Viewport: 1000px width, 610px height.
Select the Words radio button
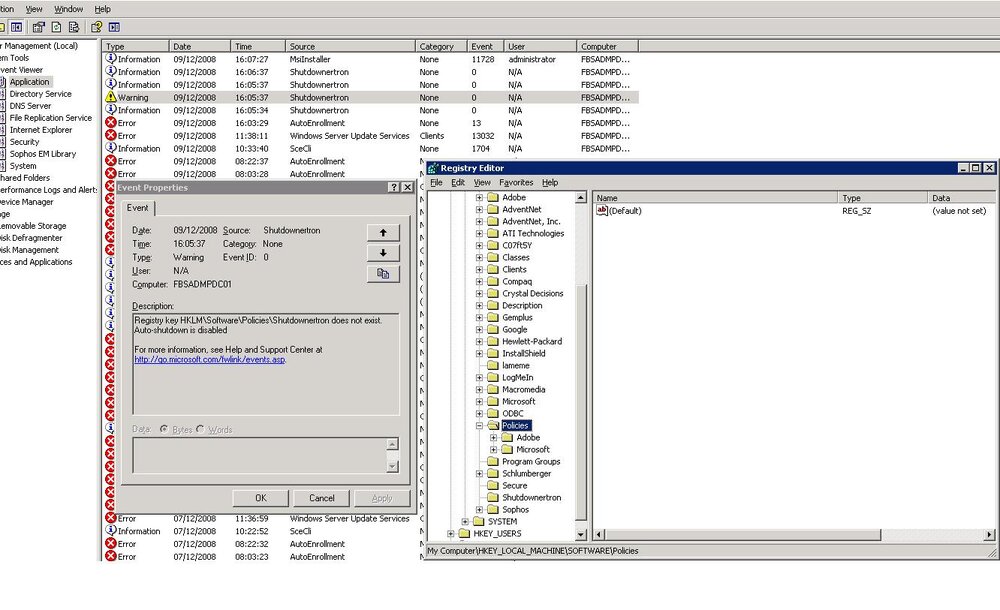[x=200, y=429]
